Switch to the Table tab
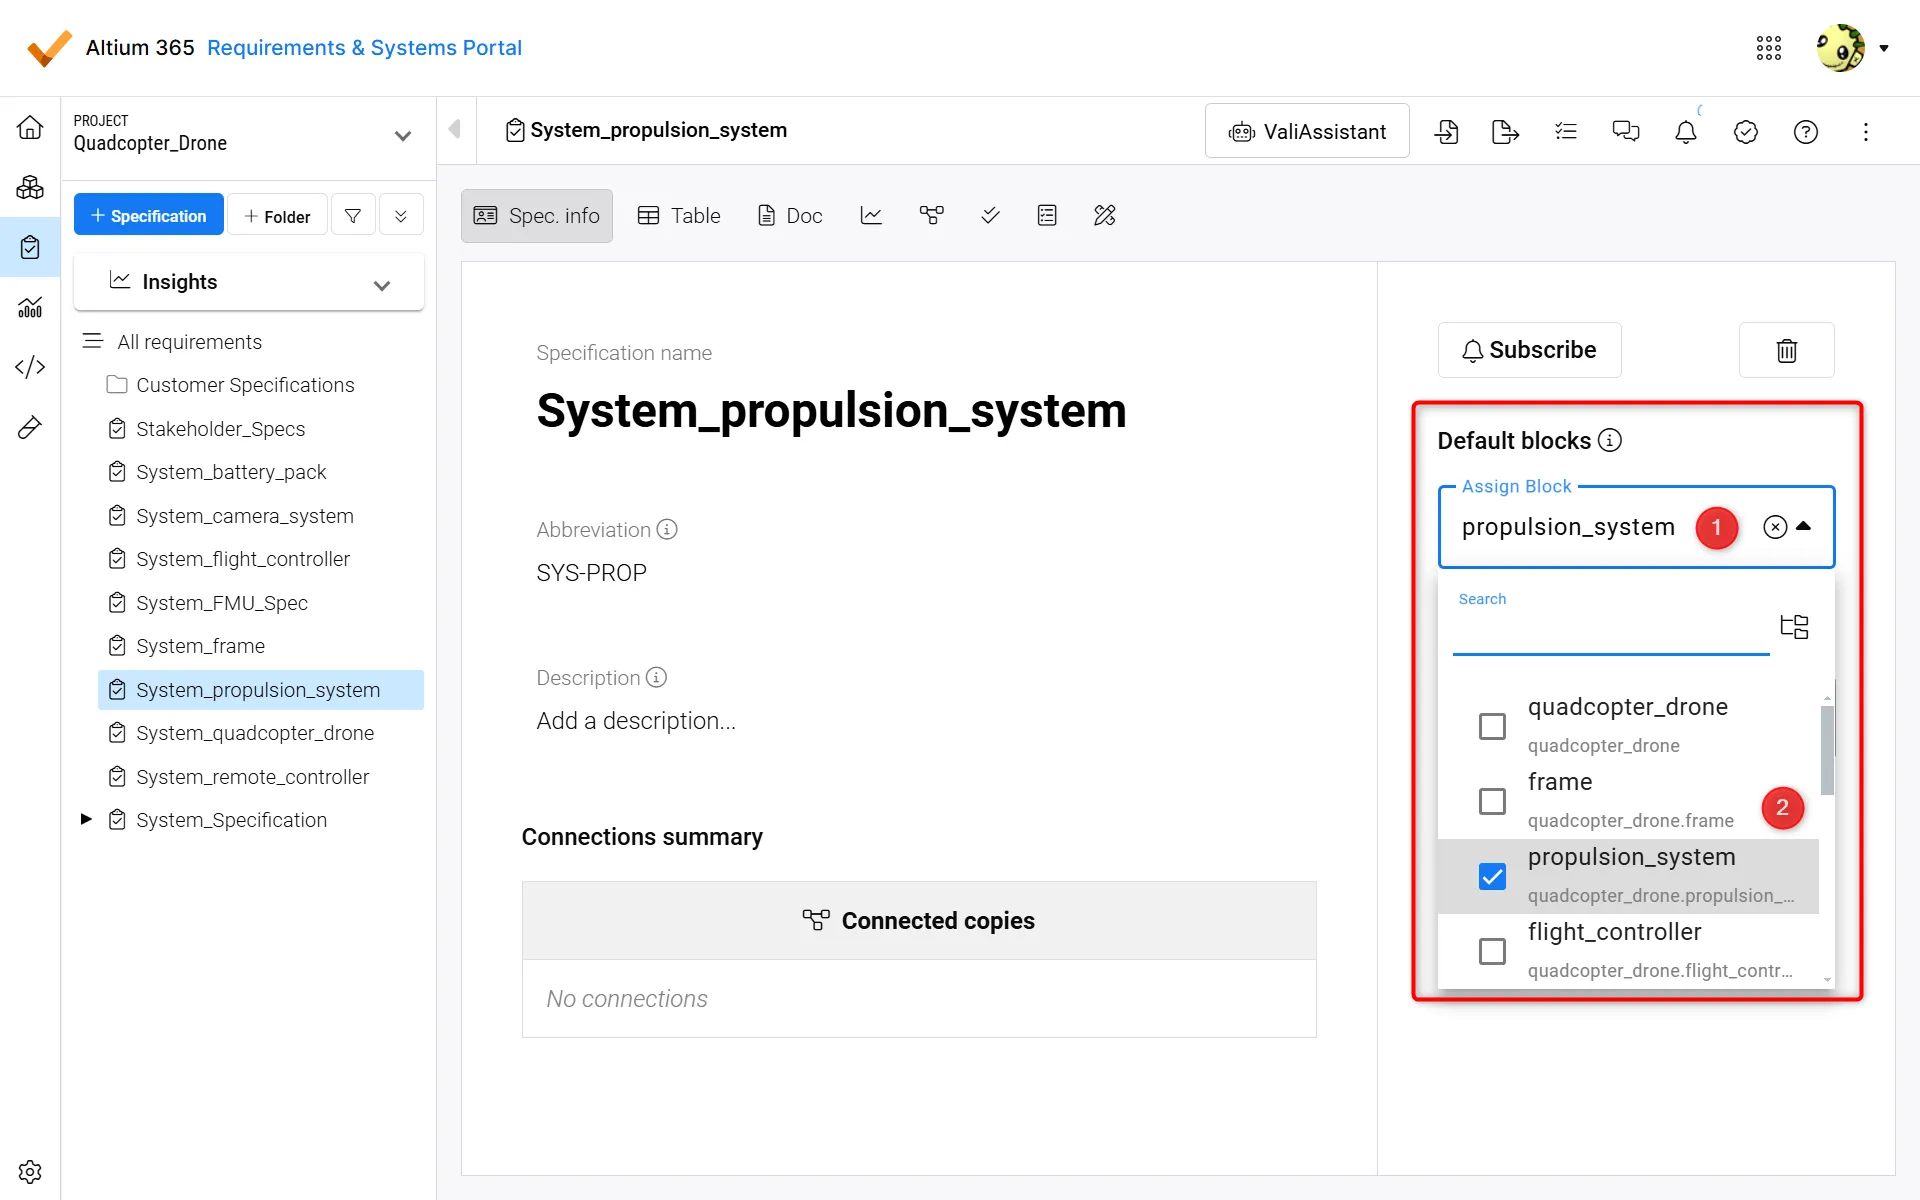 (679, 215)
